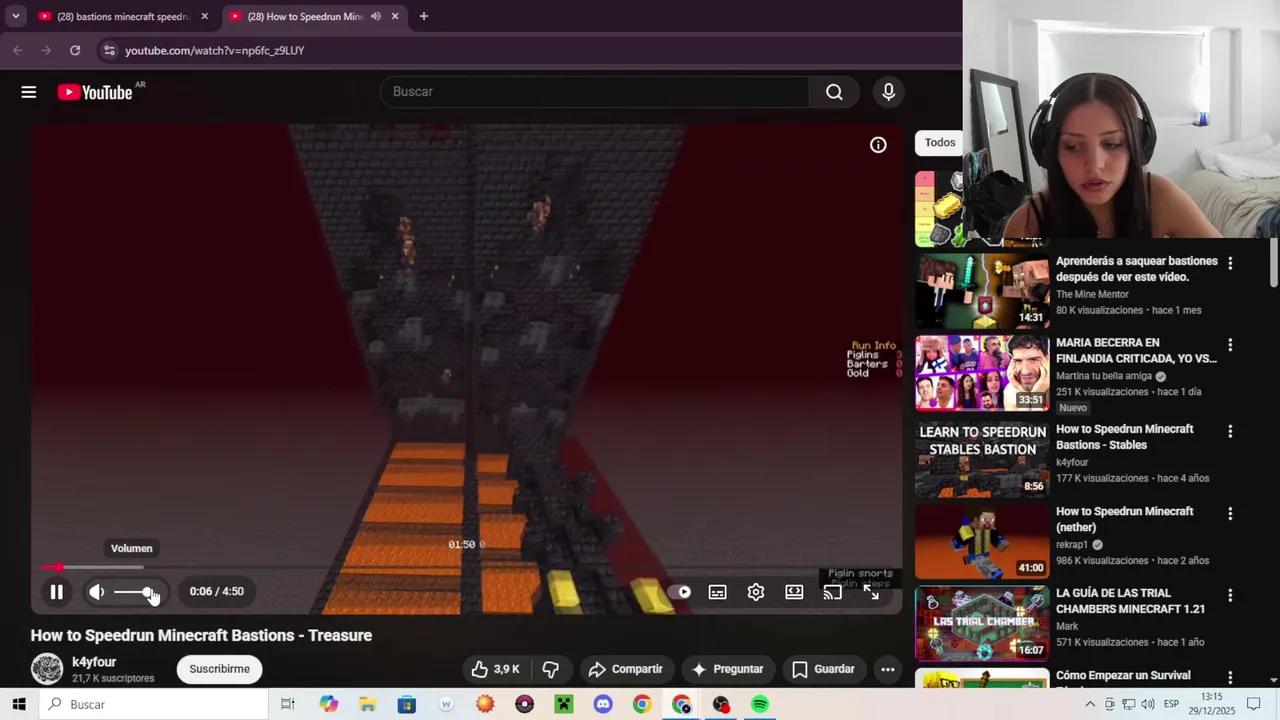Open the k4yfour channel avatar

click(47, 669)
